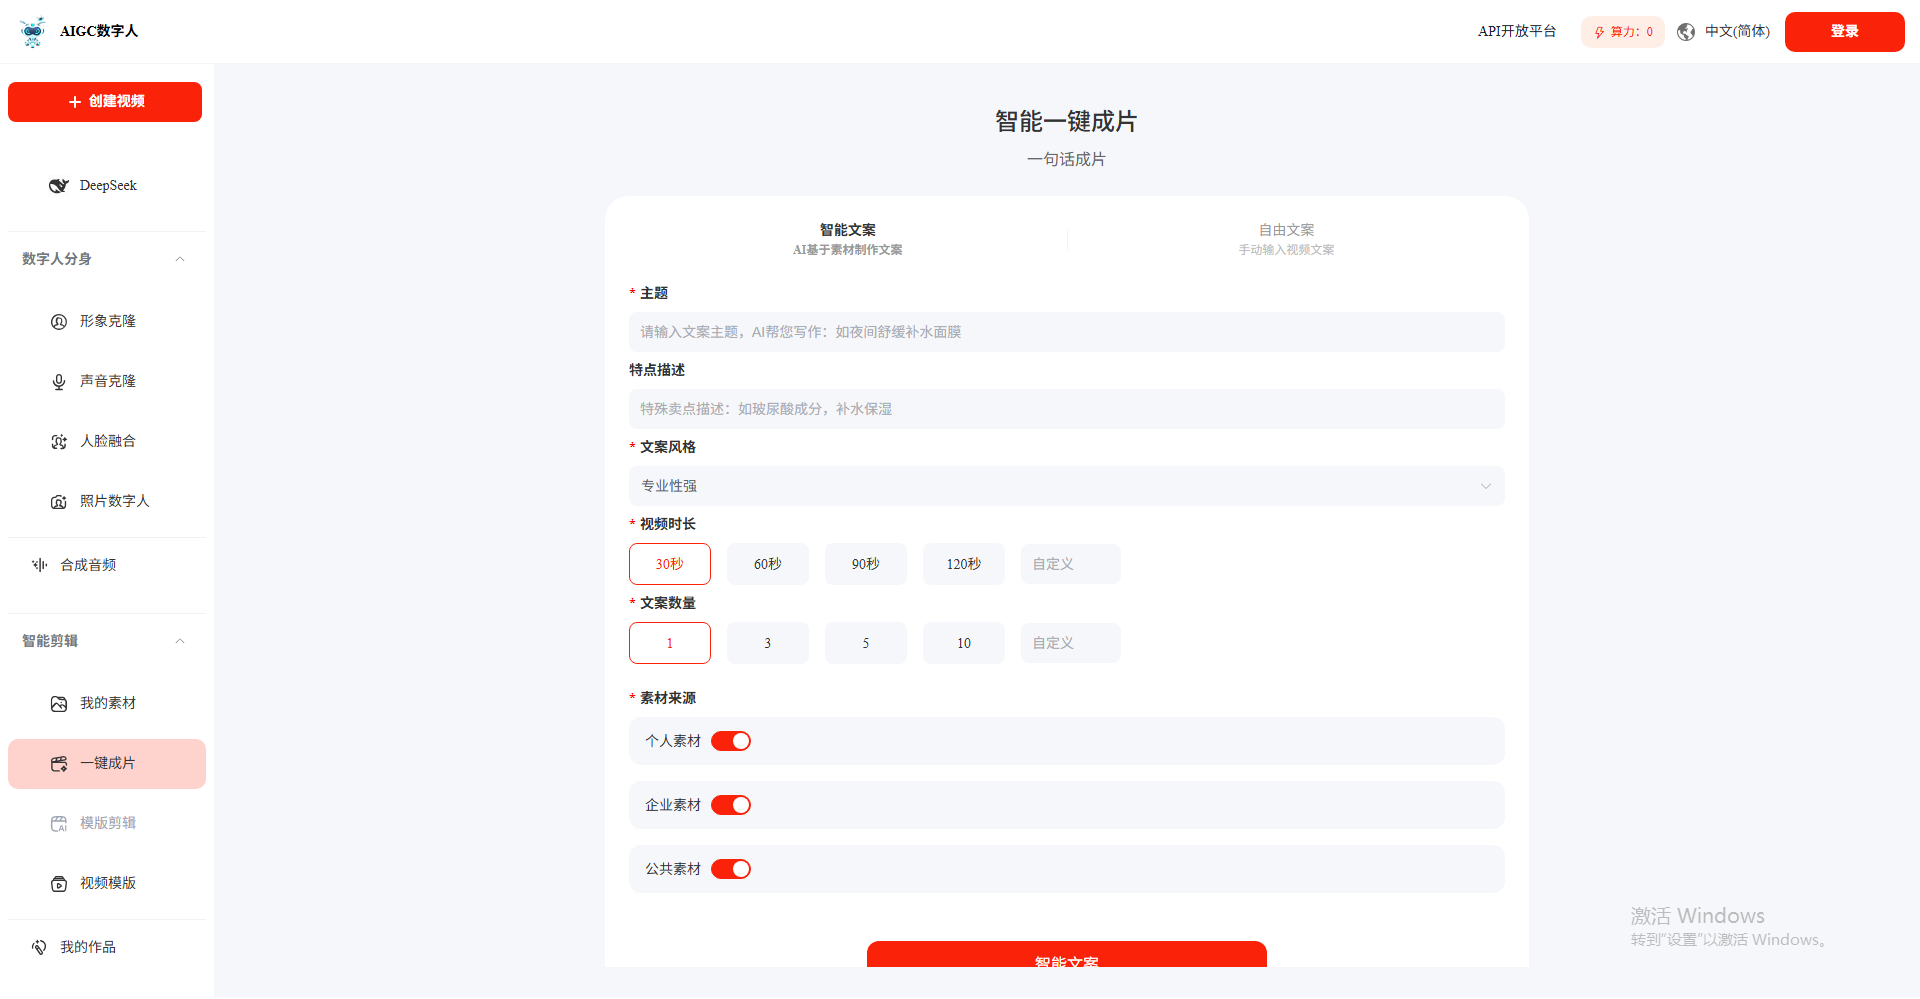This screenshot has height=999, width=1920.
Task: Click the 我的素材 image icon
Action: pos(59,704)
